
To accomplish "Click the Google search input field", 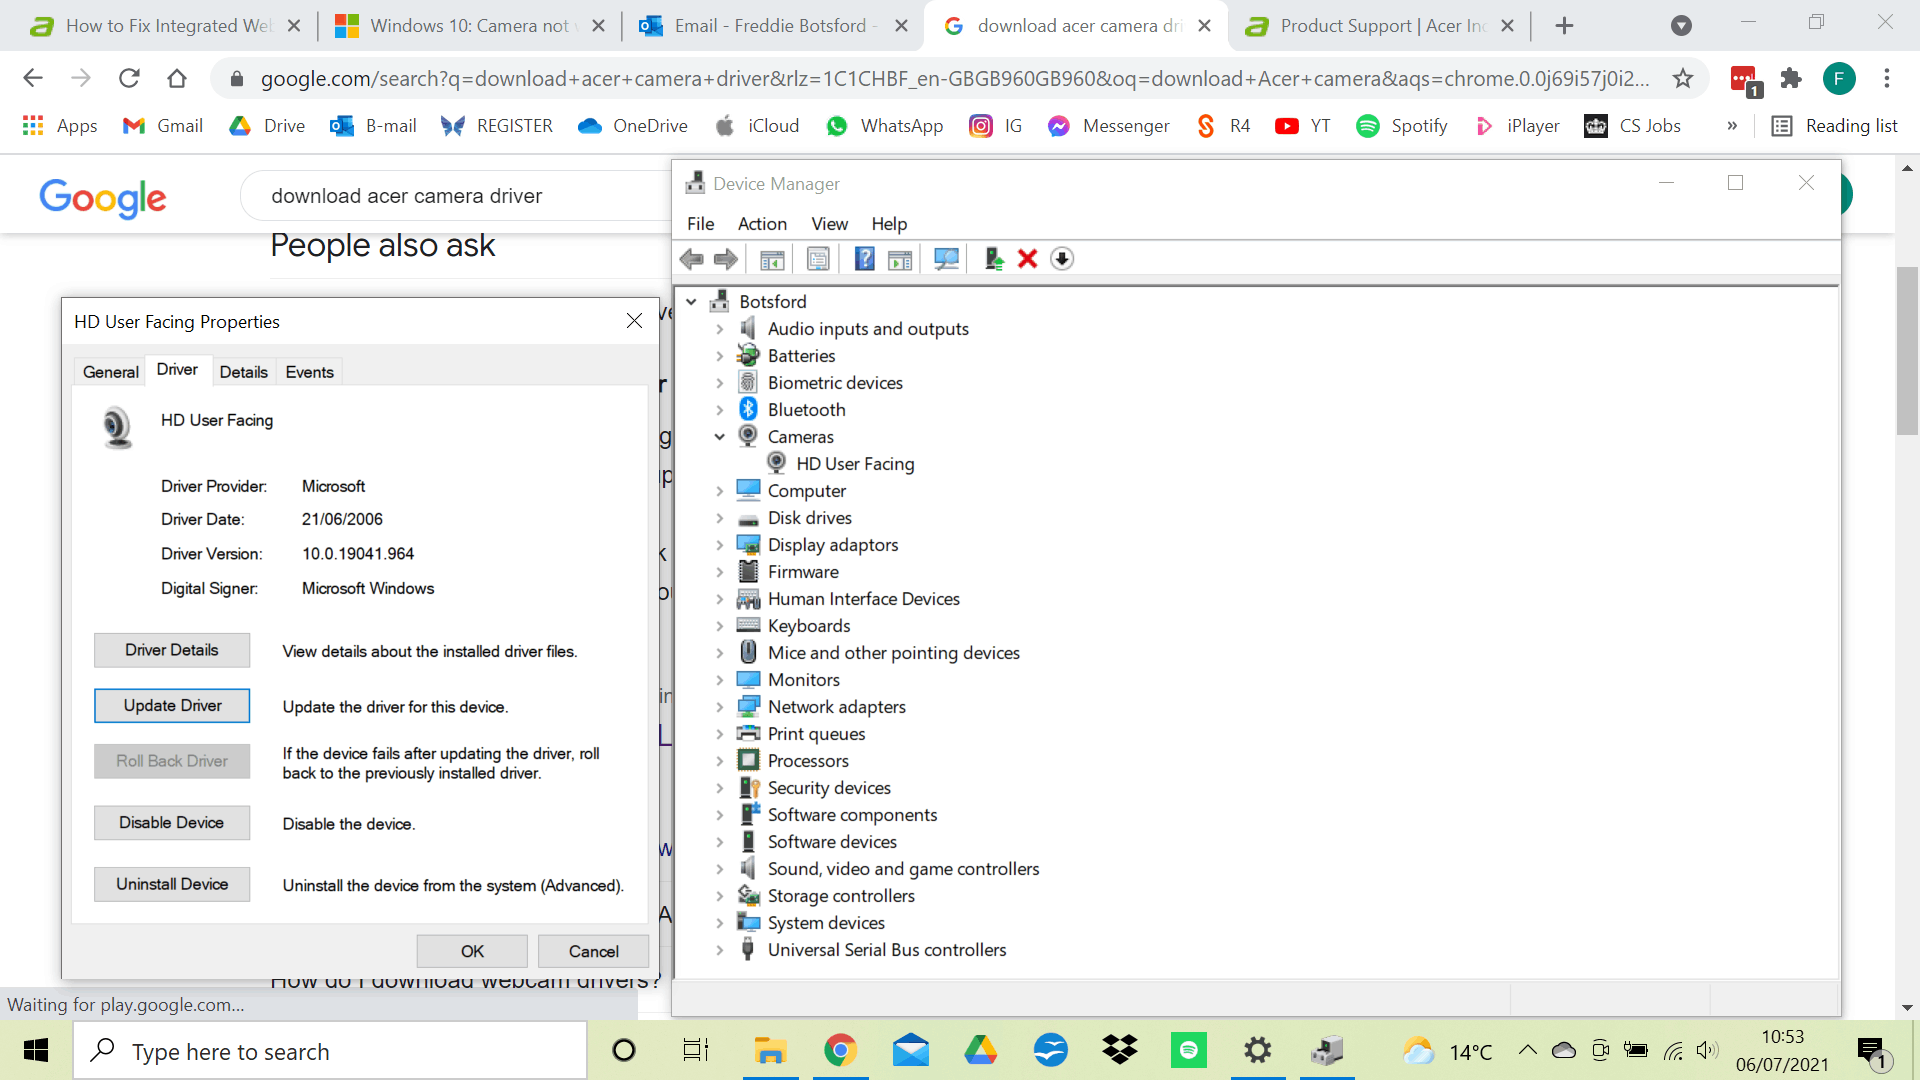I will pos(450,196).
